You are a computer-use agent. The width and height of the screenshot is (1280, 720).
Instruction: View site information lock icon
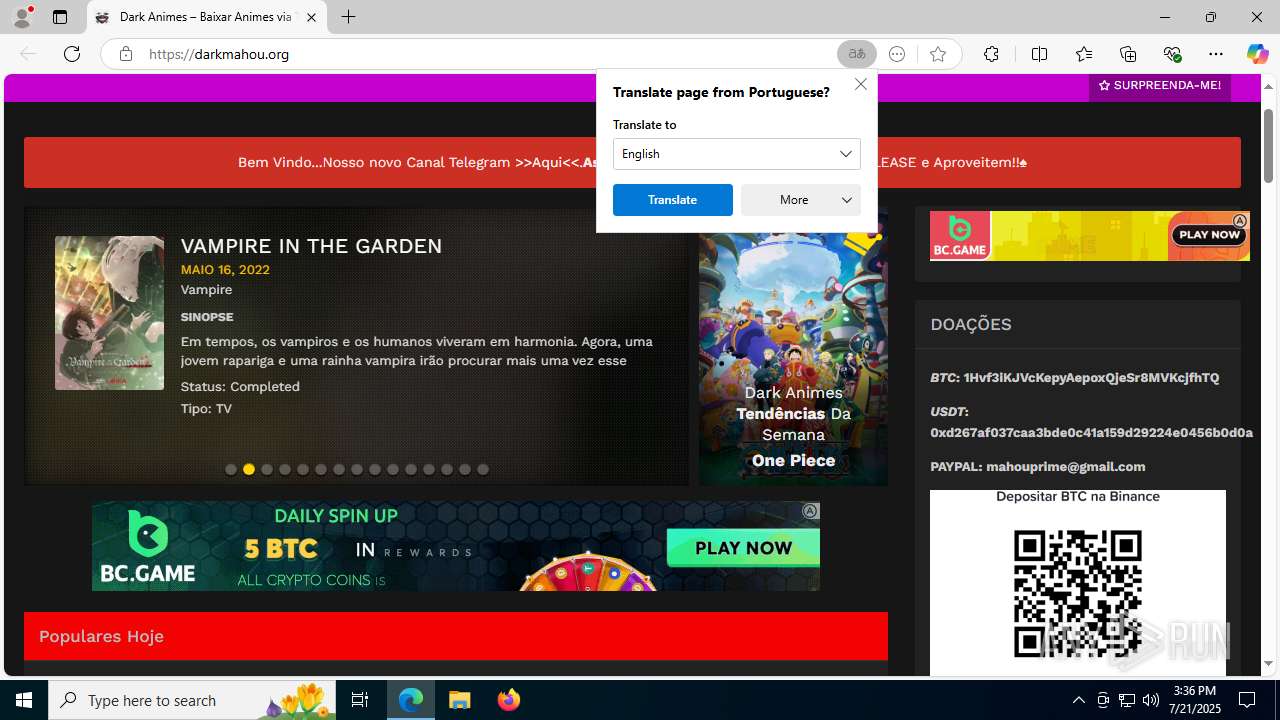pos(125,54)
